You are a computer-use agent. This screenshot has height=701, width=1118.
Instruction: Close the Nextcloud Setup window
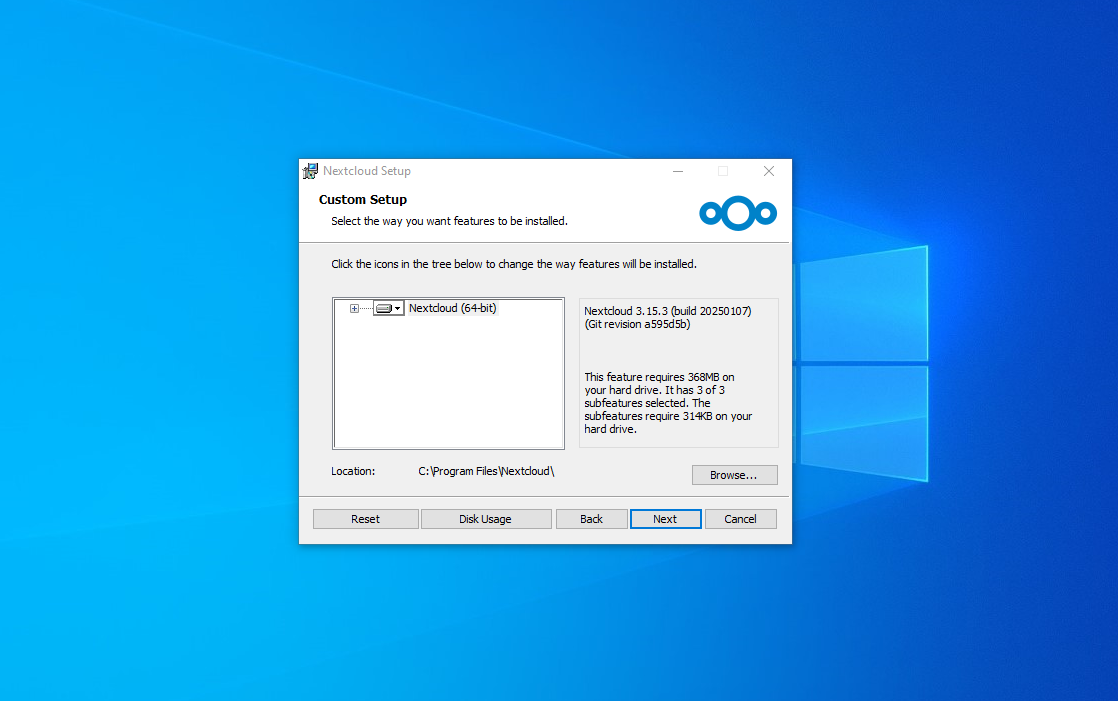[769, 171]
